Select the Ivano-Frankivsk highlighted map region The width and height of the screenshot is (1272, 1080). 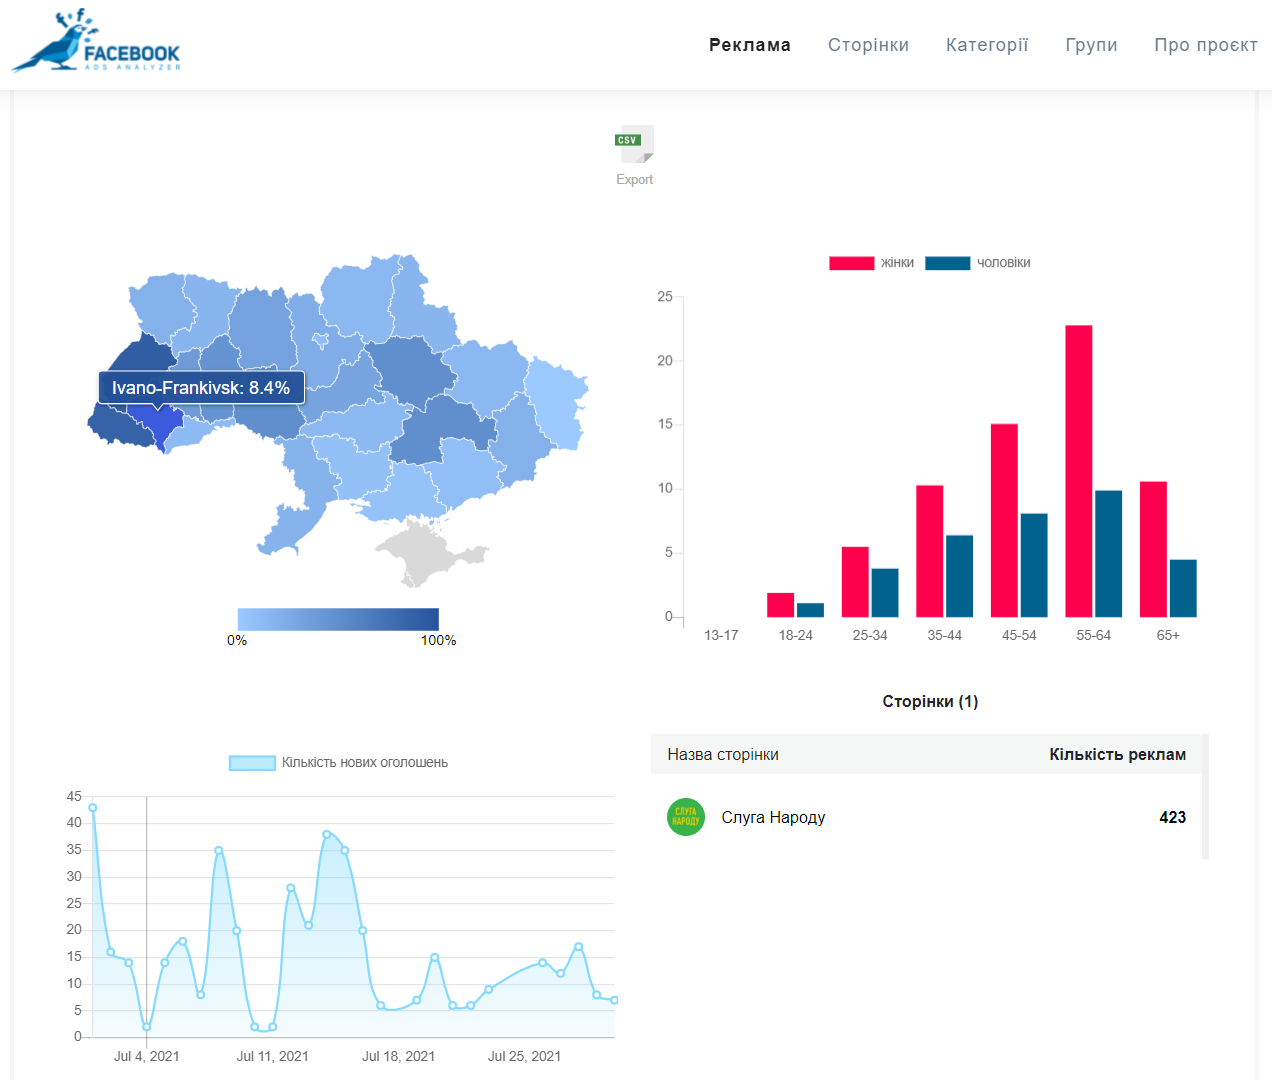(157, 422)
